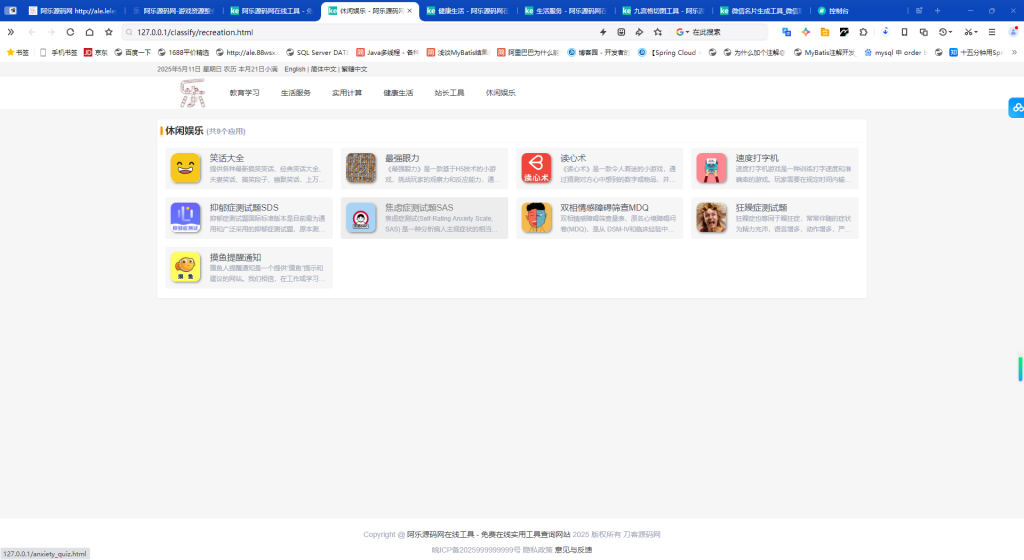The height and width of the screenshot is (560, 1024).
Task: Switch to the 健康生活 browser tab
Action: point(468,10)
